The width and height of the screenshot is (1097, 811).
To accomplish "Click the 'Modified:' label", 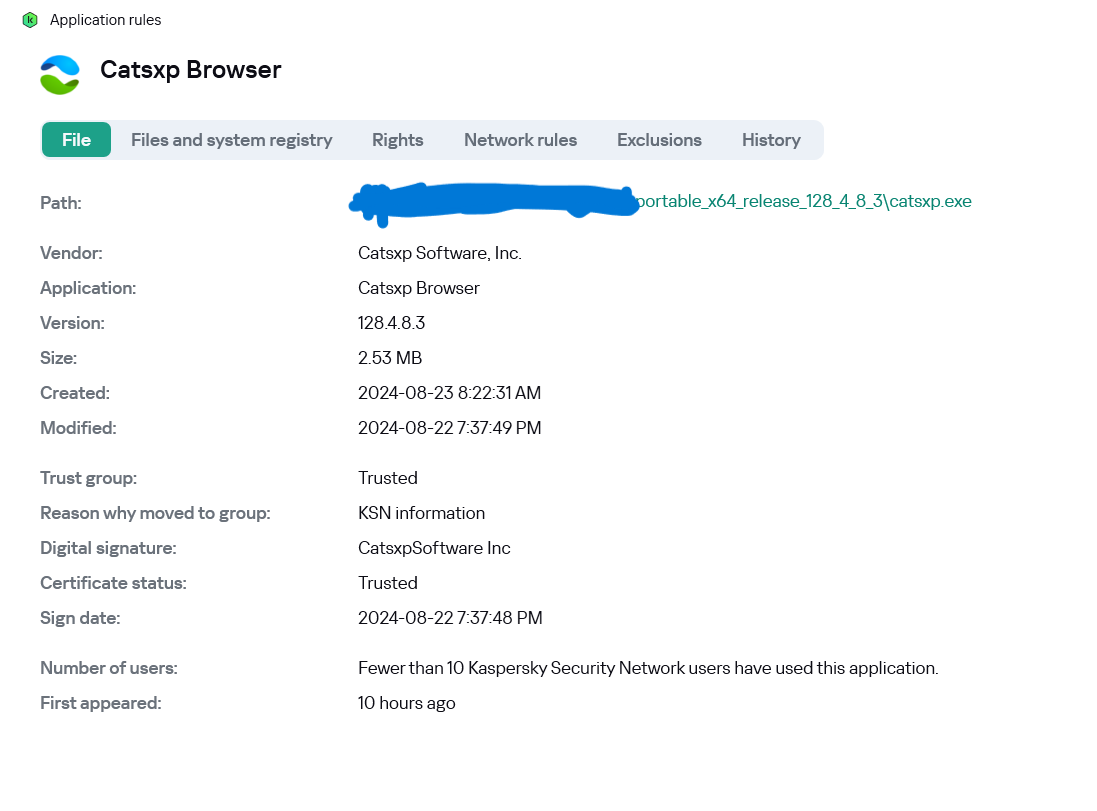I will click(x=78, y=428).
